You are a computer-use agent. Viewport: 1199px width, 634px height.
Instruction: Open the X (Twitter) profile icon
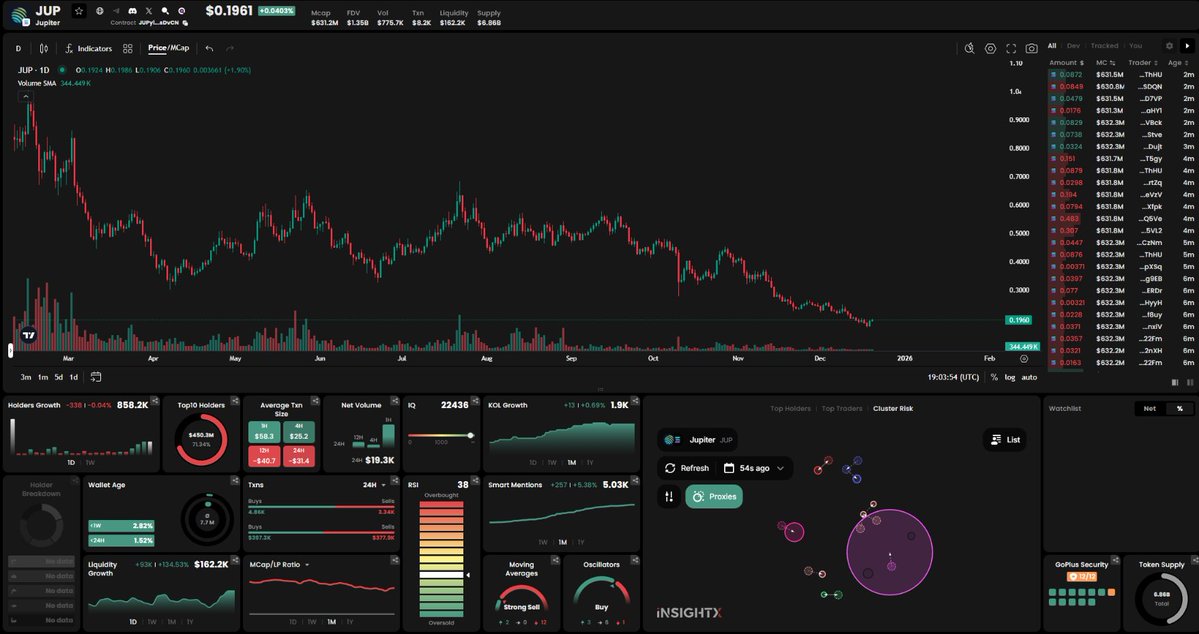148,11
